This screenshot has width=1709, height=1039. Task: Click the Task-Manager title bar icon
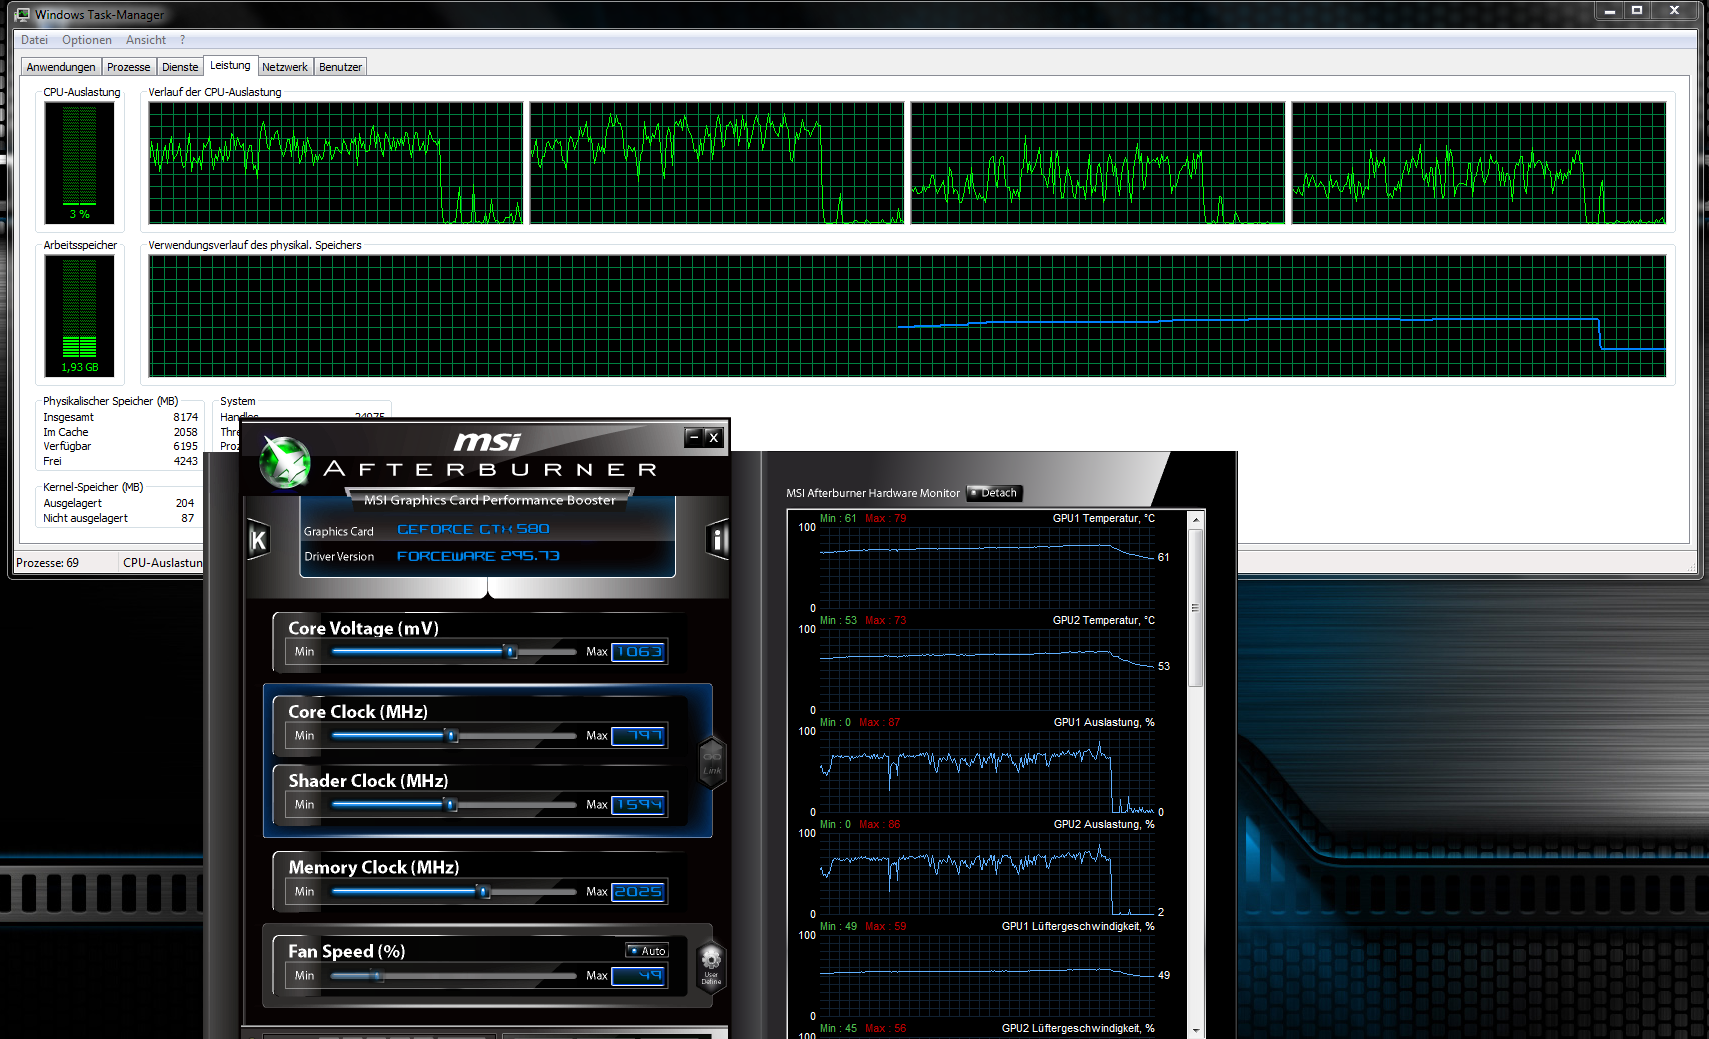click(23, 15)
